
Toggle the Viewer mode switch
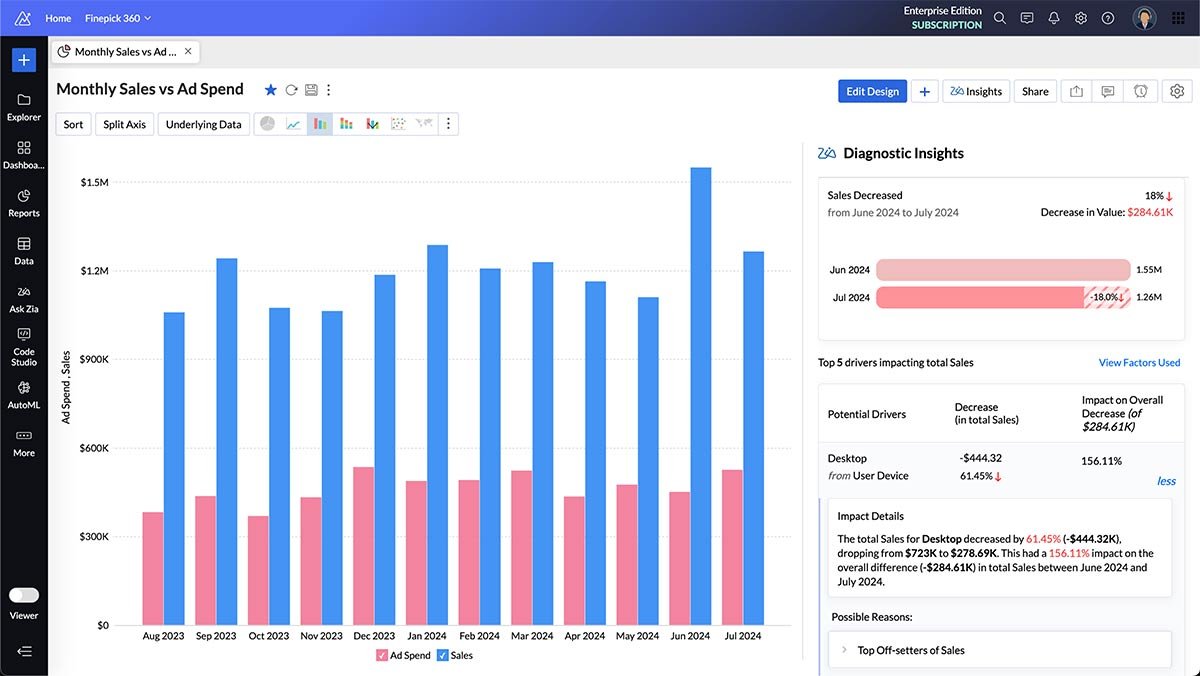24,595
